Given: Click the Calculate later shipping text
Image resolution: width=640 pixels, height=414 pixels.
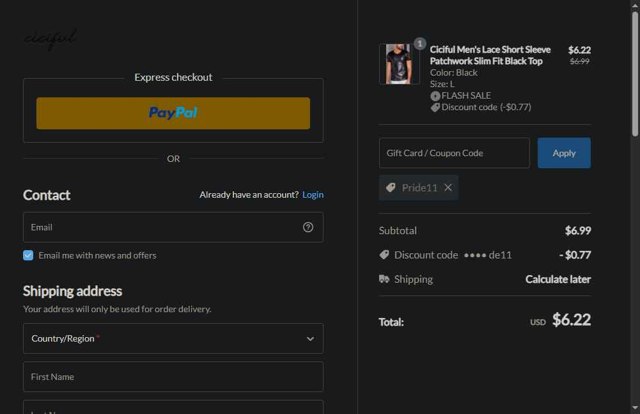Looking at the screenshot, I should 558,279.
